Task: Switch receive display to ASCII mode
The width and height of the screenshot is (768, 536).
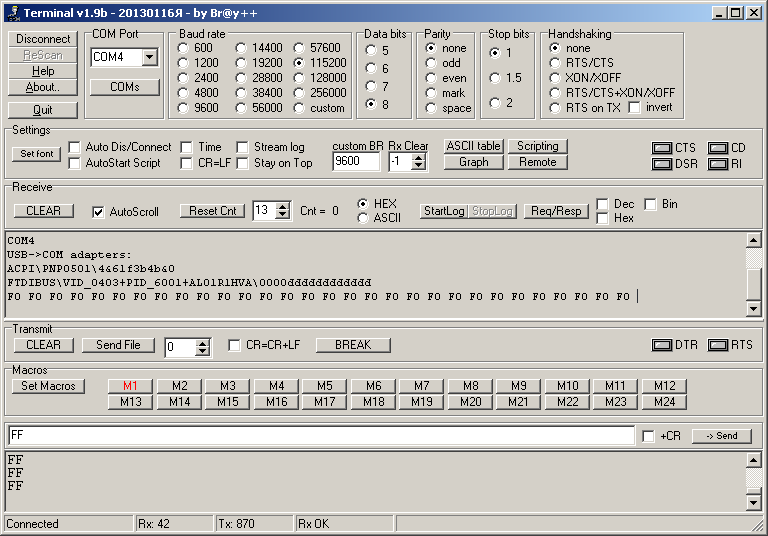Action: (363, 218)
